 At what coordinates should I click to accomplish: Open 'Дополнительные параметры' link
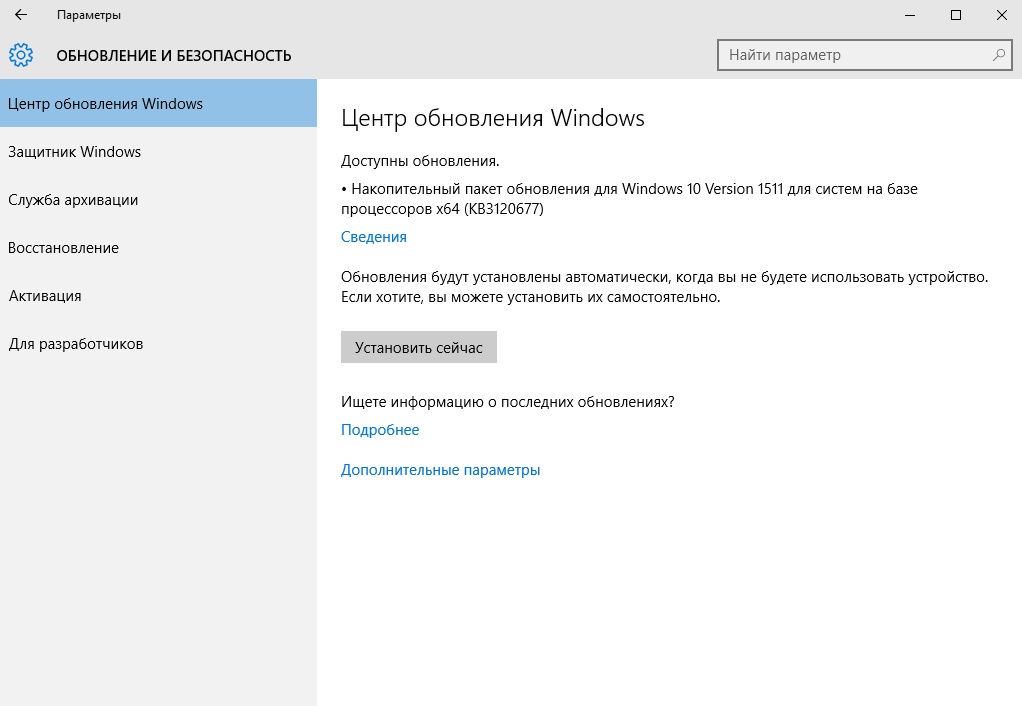click(x=441, y=470)
